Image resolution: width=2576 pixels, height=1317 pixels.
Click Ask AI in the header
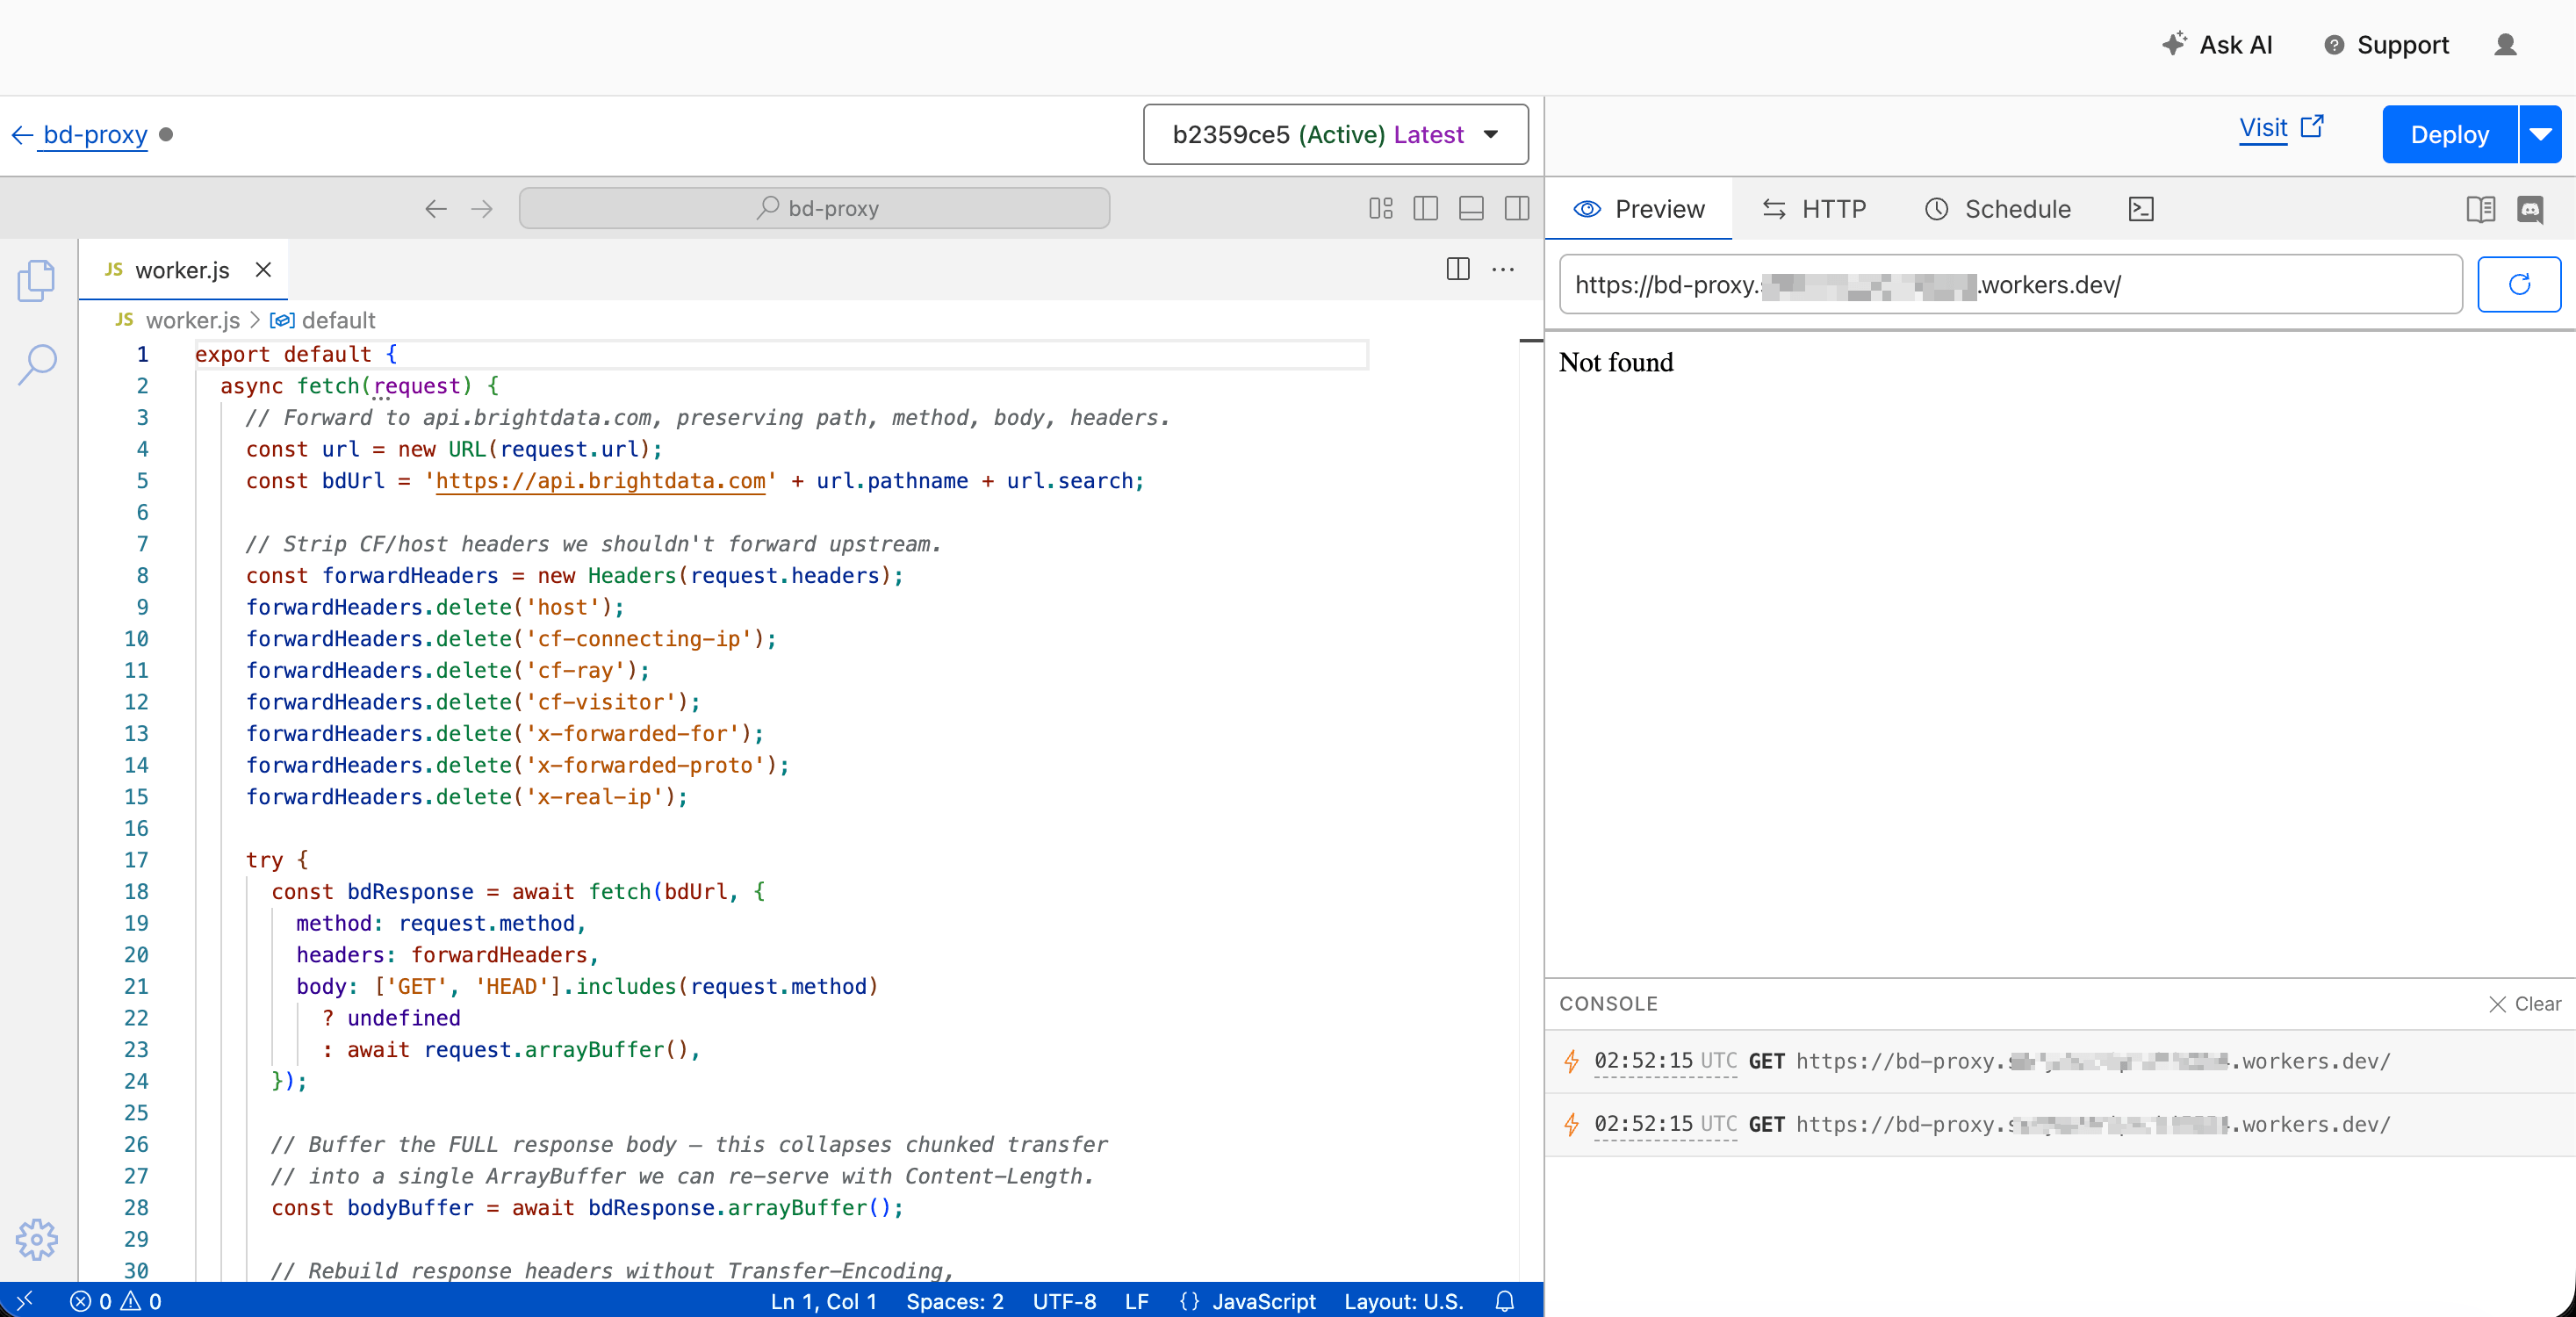[2217, 45]
